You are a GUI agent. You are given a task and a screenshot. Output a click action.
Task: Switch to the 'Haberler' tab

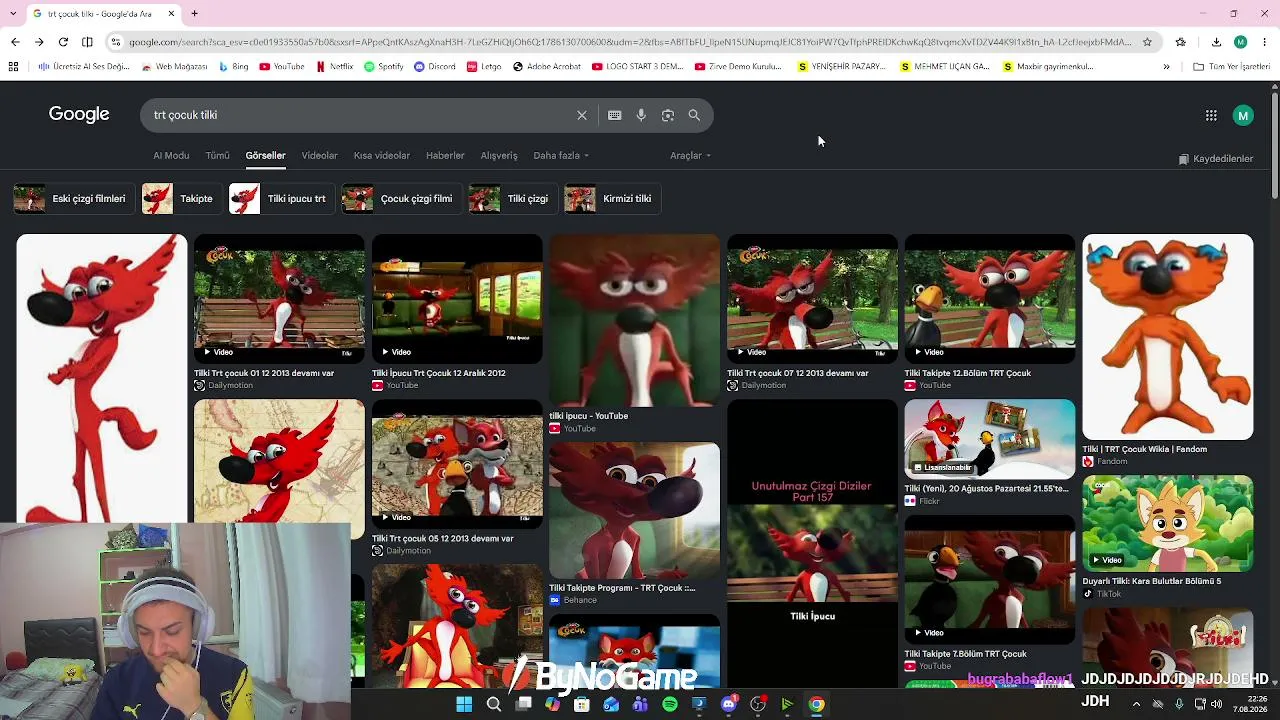pos(445,156)
